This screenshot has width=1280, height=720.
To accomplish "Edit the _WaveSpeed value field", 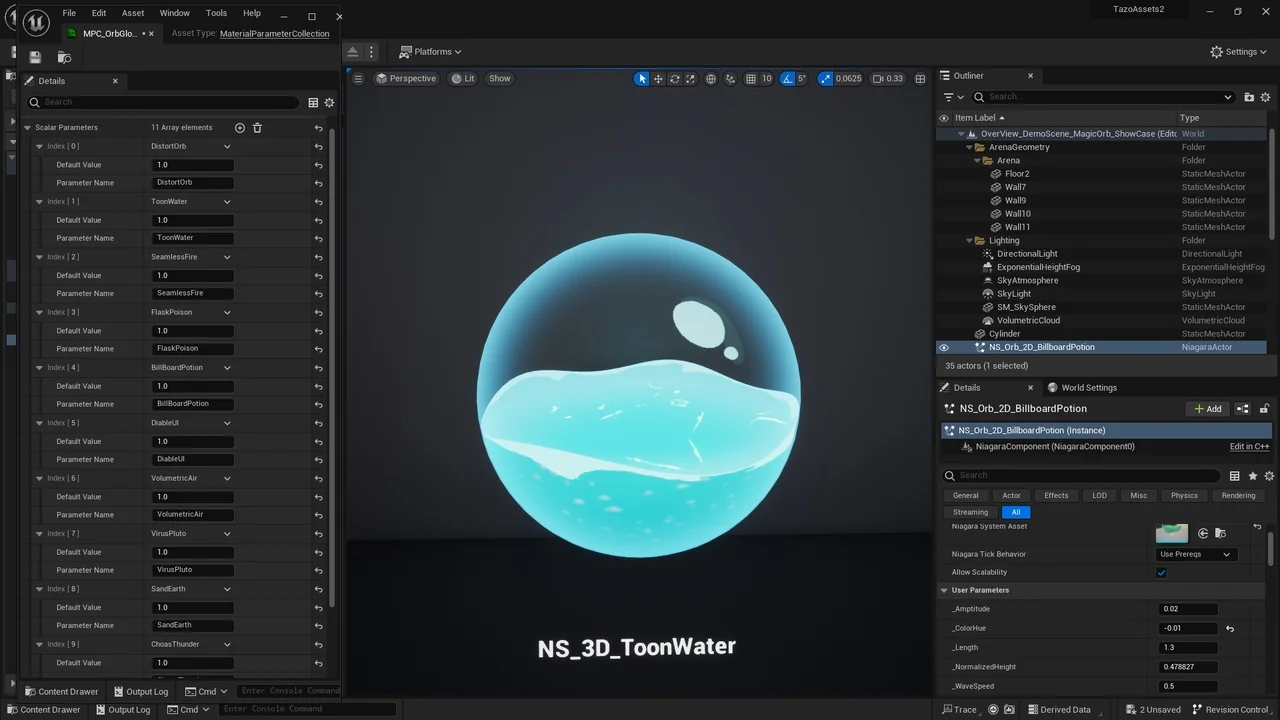I will (x=1187, y=686).
